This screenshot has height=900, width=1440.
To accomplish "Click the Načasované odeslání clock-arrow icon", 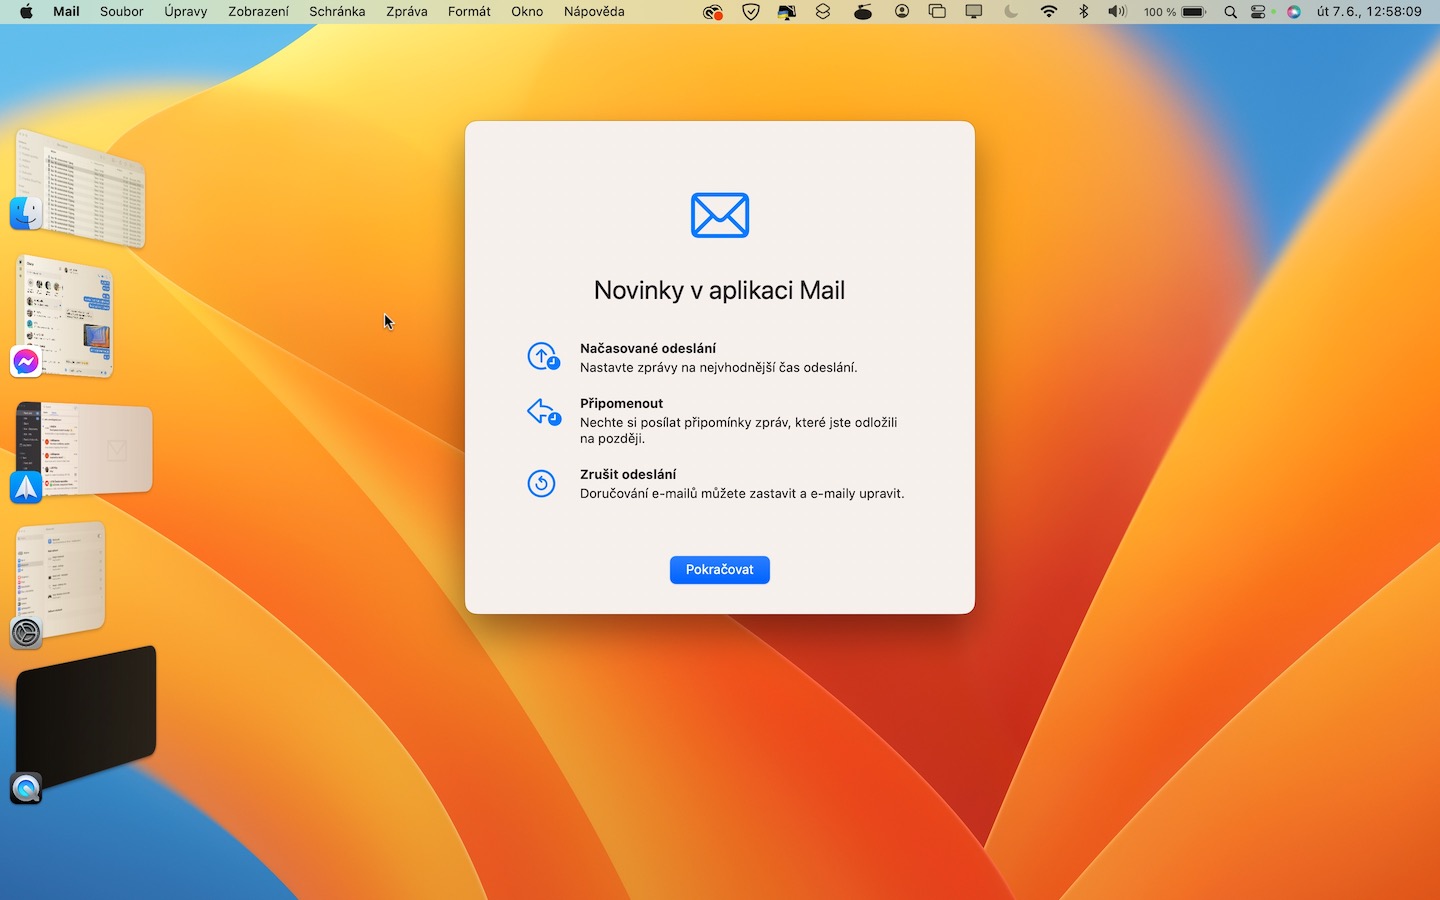I will 543,356.
